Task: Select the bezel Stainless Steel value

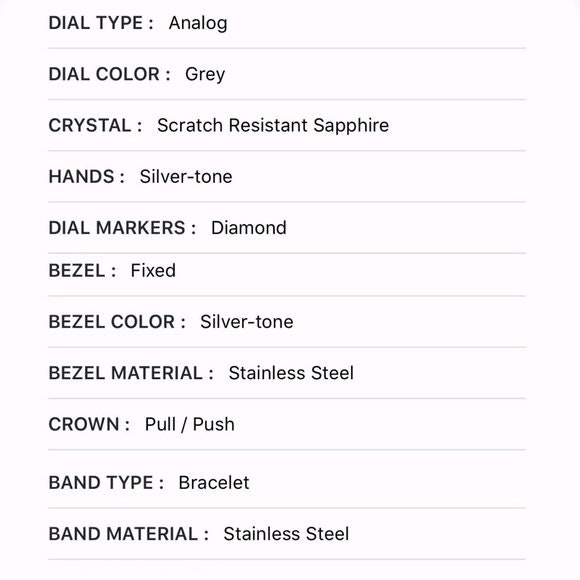Action: (291, 373)
